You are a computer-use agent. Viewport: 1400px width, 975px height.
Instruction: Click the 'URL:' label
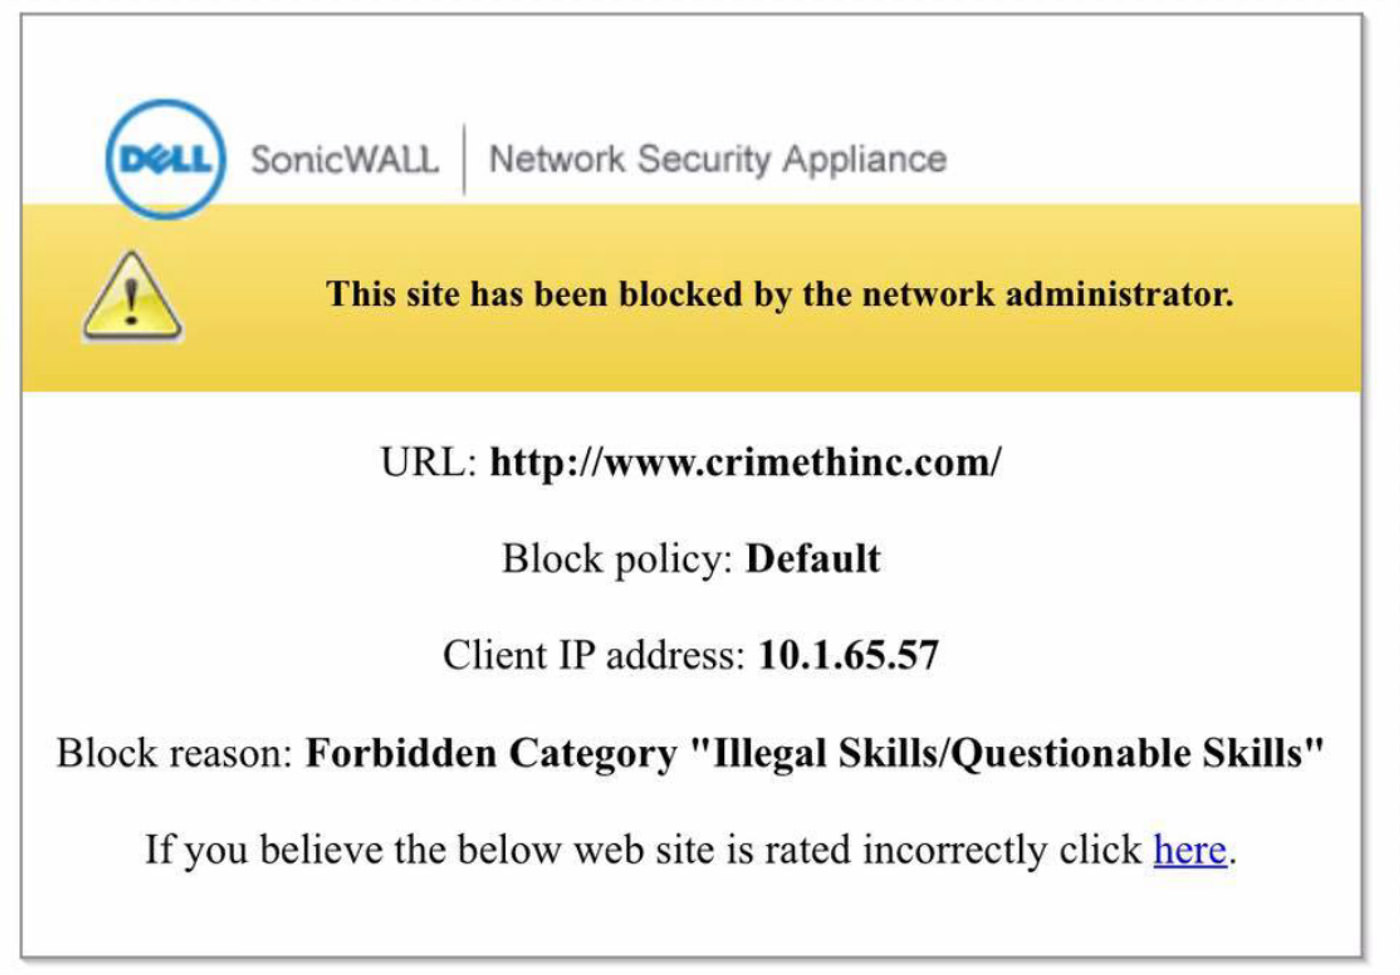click(429, 462)
